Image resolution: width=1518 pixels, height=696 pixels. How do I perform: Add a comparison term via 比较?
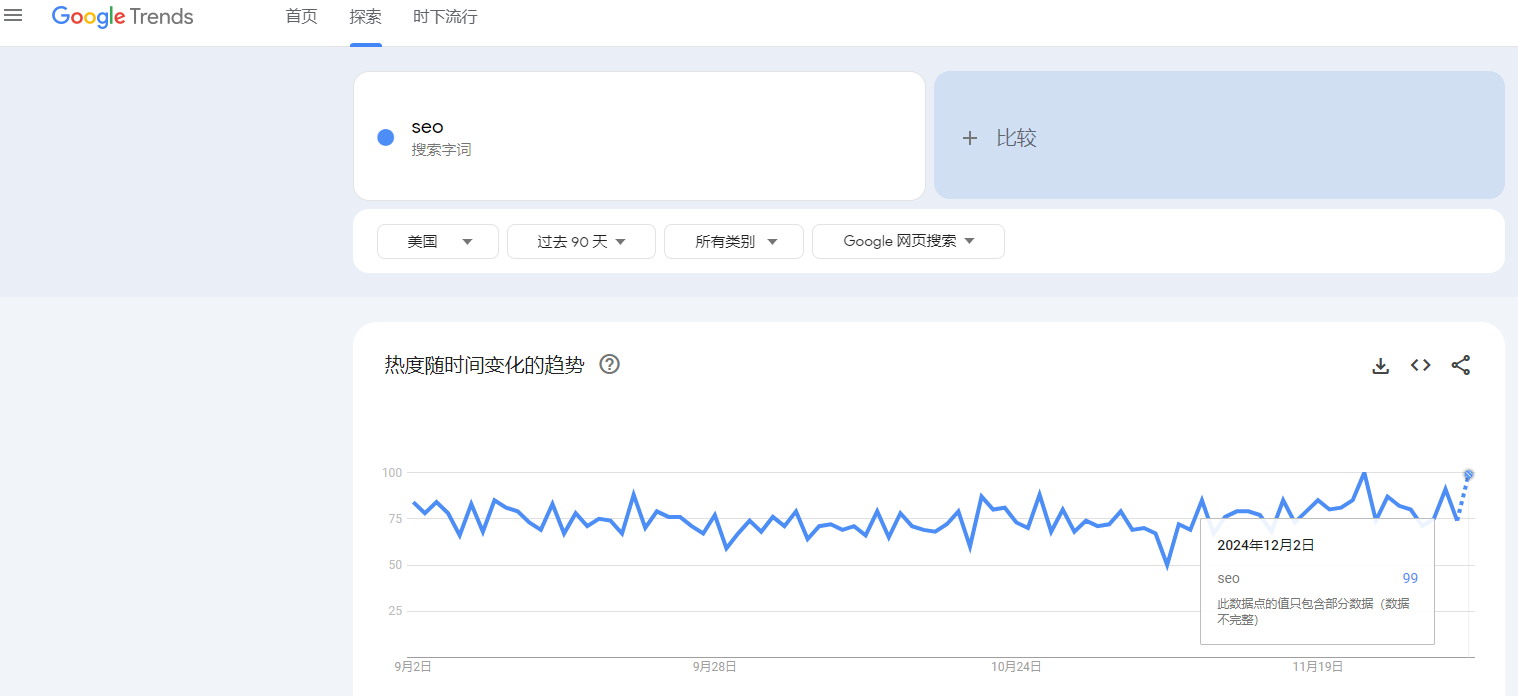(x=1219, y=136)
